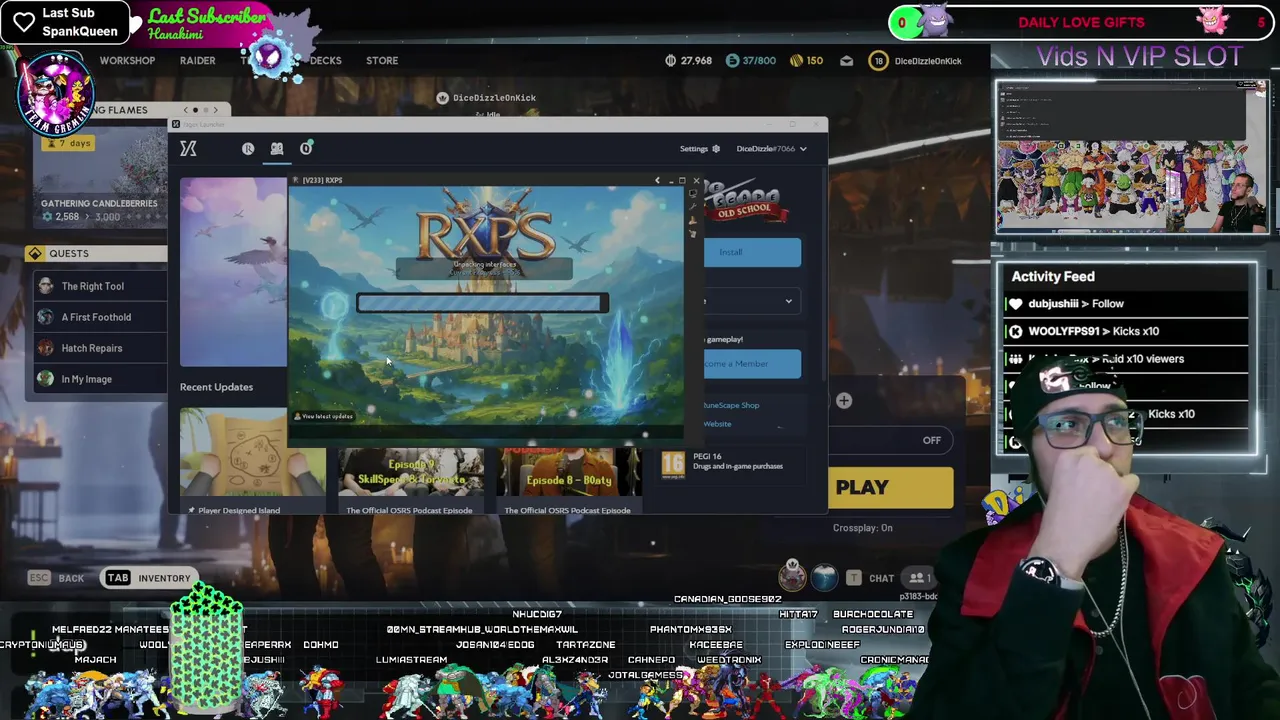Click the 150 gold currency counter
1280x720 pixels.
[x=807, y=61]
